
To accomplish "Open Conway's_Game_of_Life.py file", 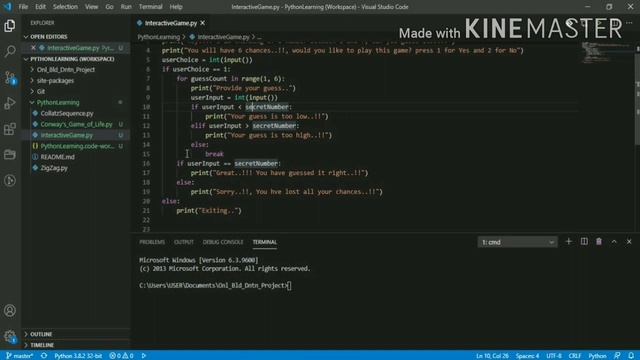I will (x=76, y=124).
